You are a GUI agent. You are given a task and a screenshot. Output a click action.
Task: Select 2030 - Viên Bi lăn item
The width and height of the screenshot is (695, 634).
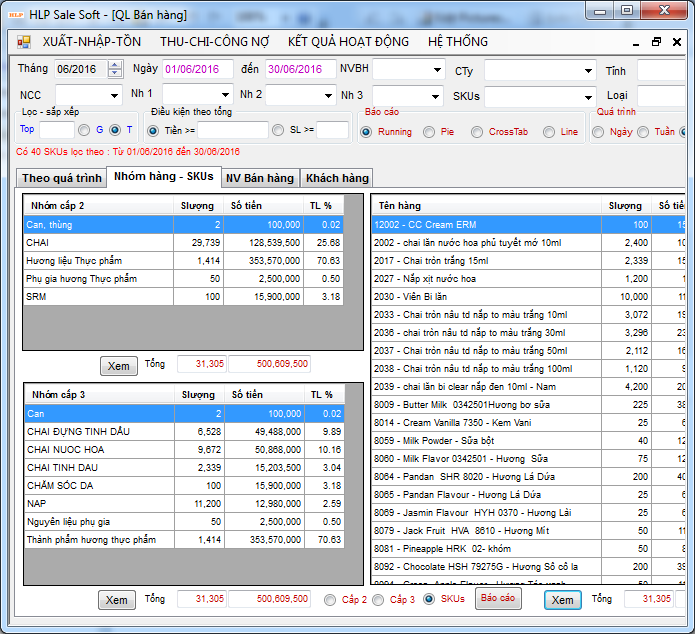click(529, 297)
